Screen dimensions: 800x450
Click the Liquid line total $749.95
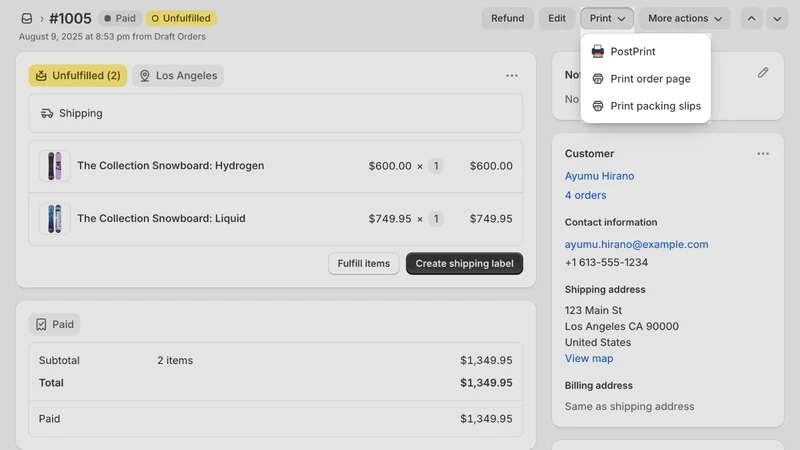pyautogui.click(x=491, y=218)
